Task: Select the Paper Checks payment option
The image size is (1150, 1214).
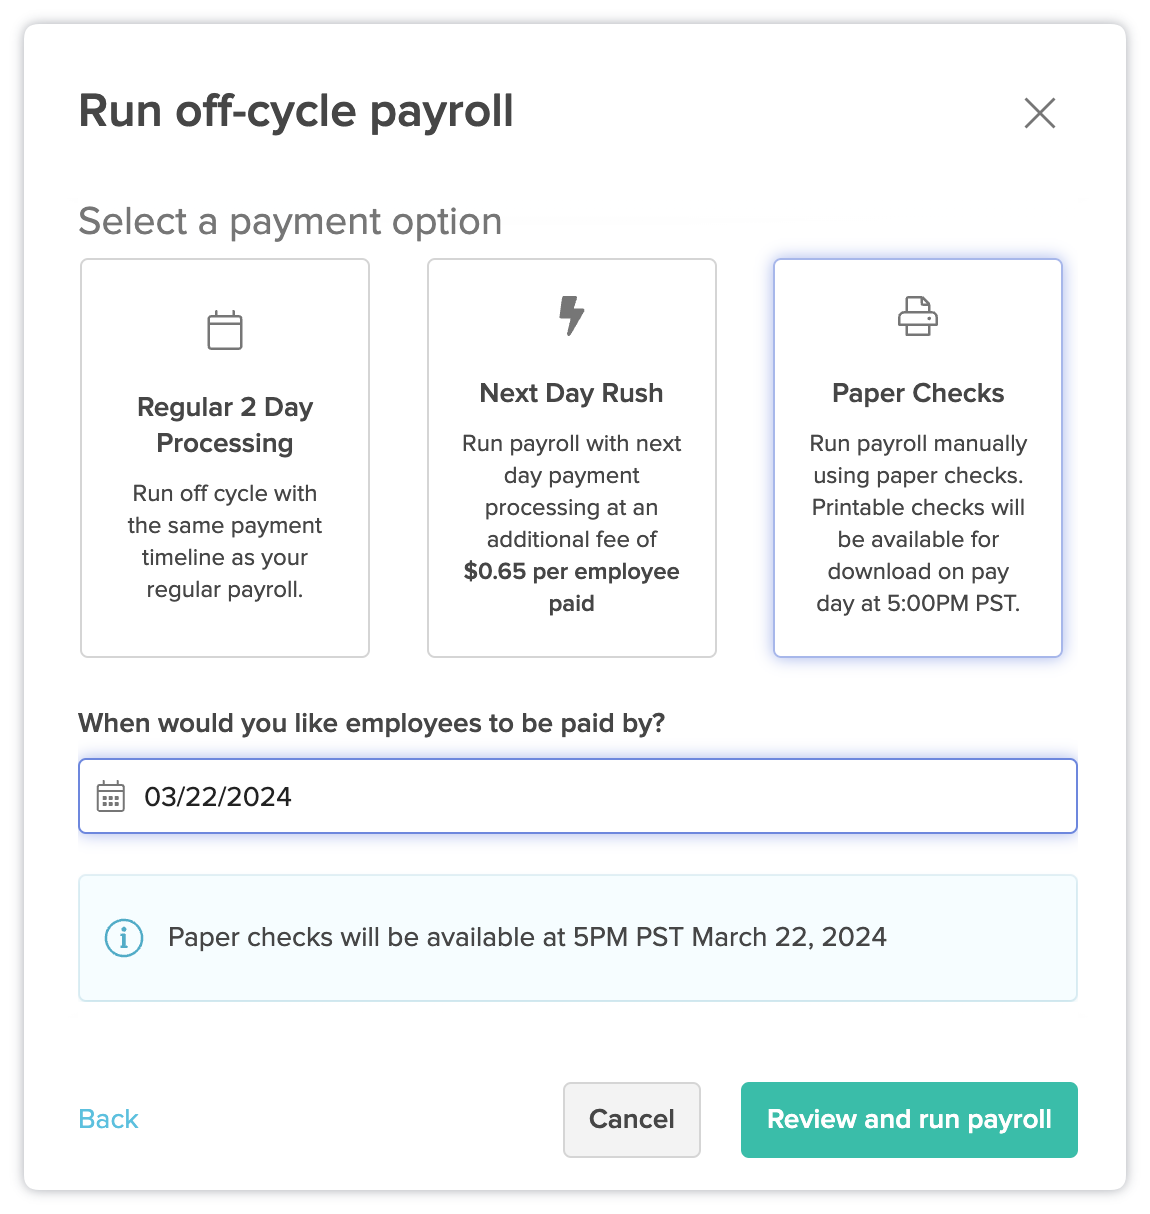Action: [x=917, y=457]
